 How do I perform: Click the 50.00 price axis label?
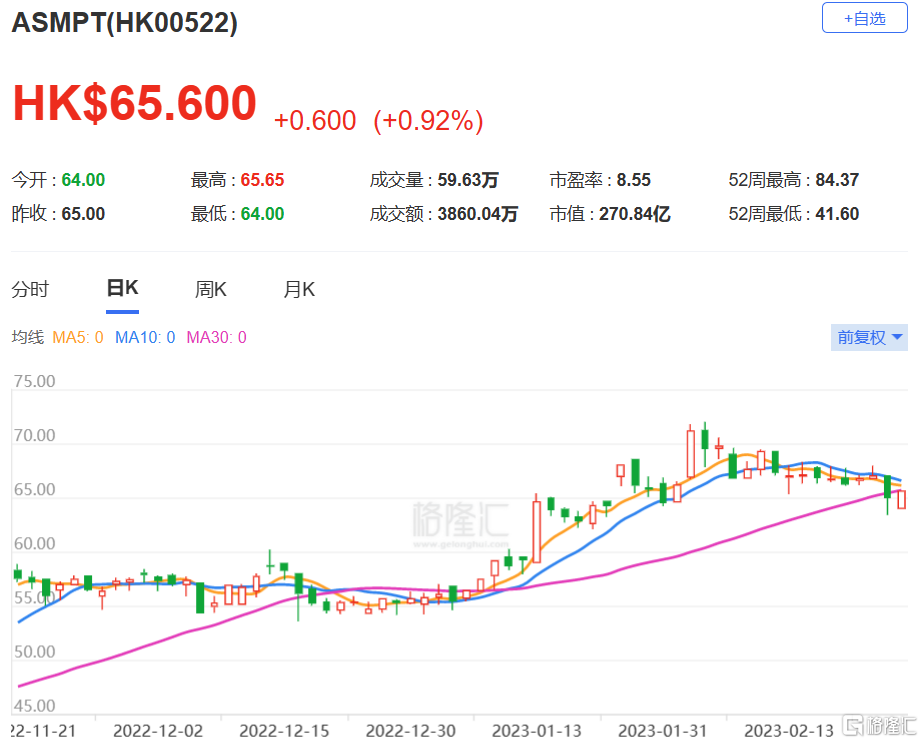34,652
